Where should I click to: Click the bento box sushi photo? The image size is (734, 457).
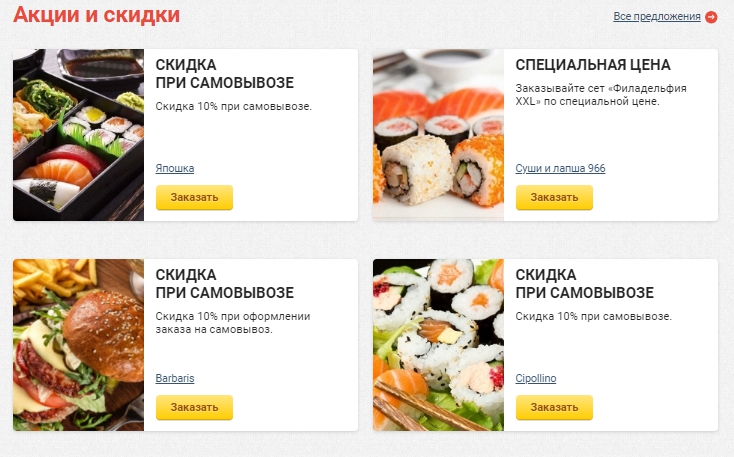point(79,135)
